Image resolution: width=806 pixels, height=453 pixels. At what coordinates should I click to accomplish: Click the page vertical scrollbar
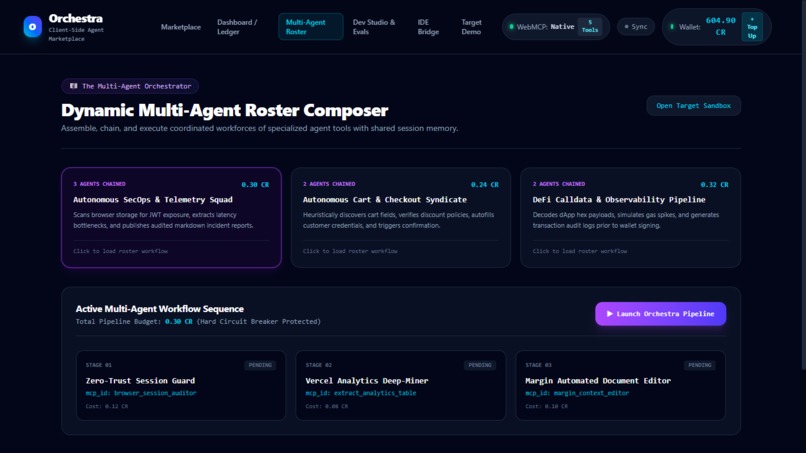click(803, 185)
